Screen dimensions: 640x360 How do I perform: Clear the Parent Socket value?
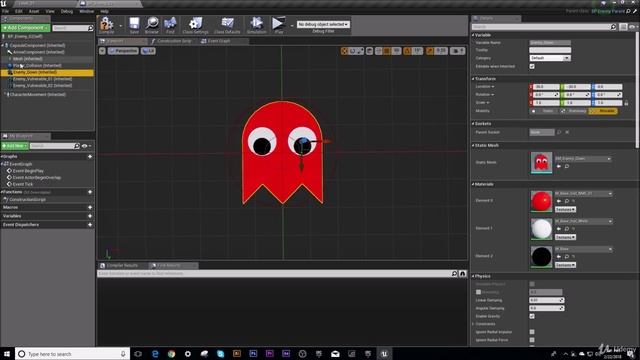[x=567, y=132]
